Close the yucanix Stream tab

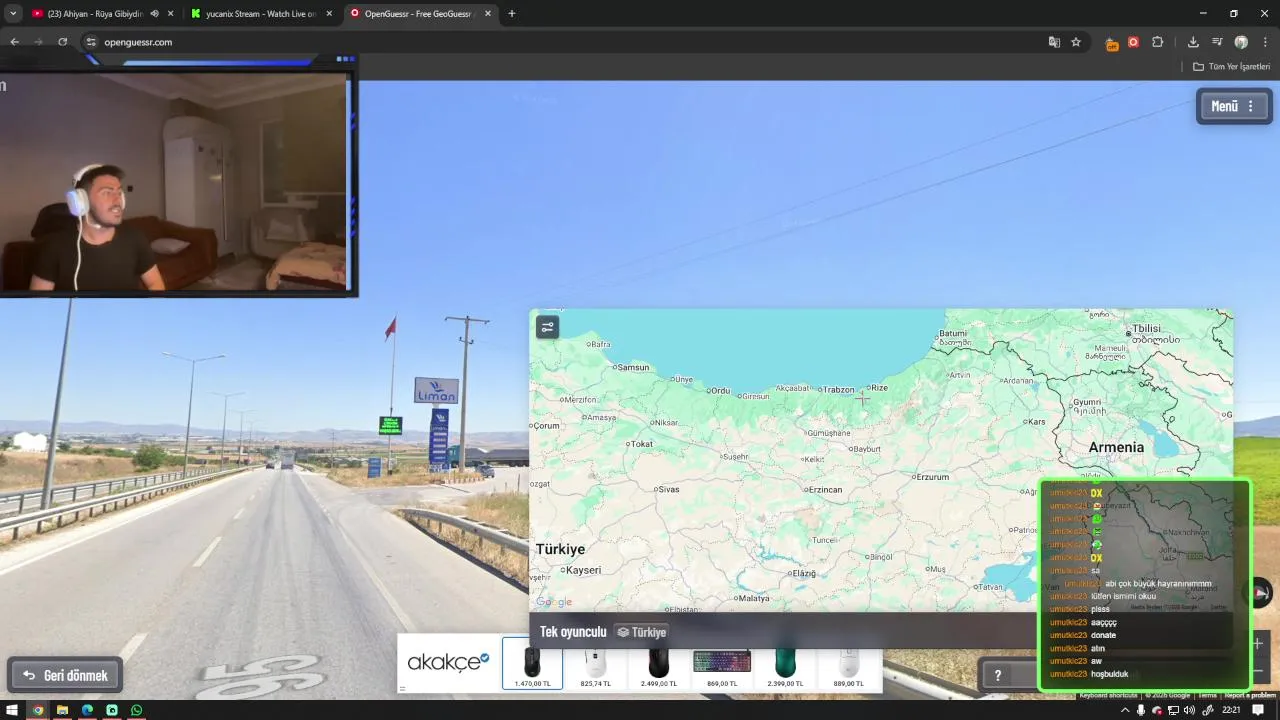(x=329, y=14)
